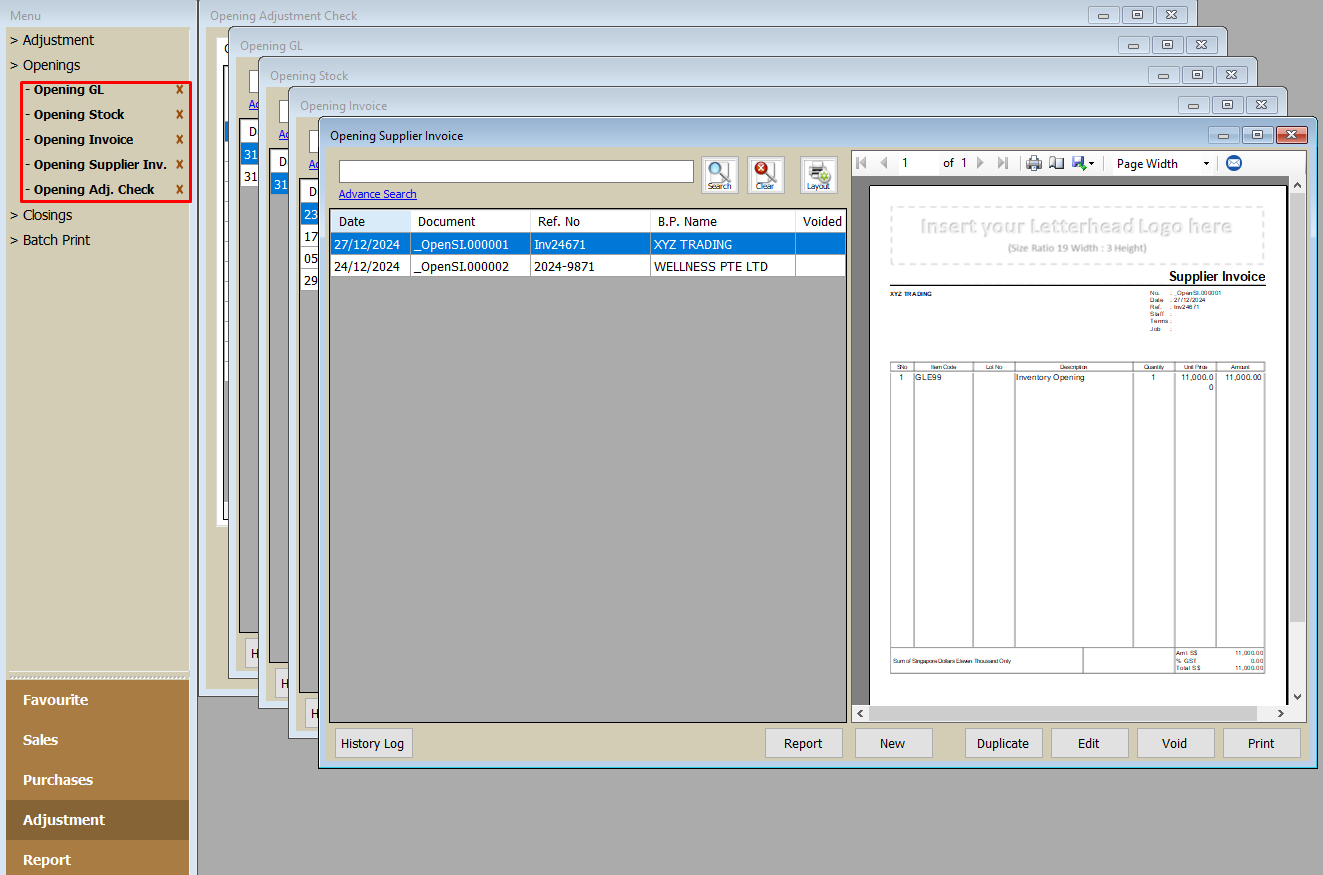Open the Sales module tab

pyautogui.click(x=41, y=740)
